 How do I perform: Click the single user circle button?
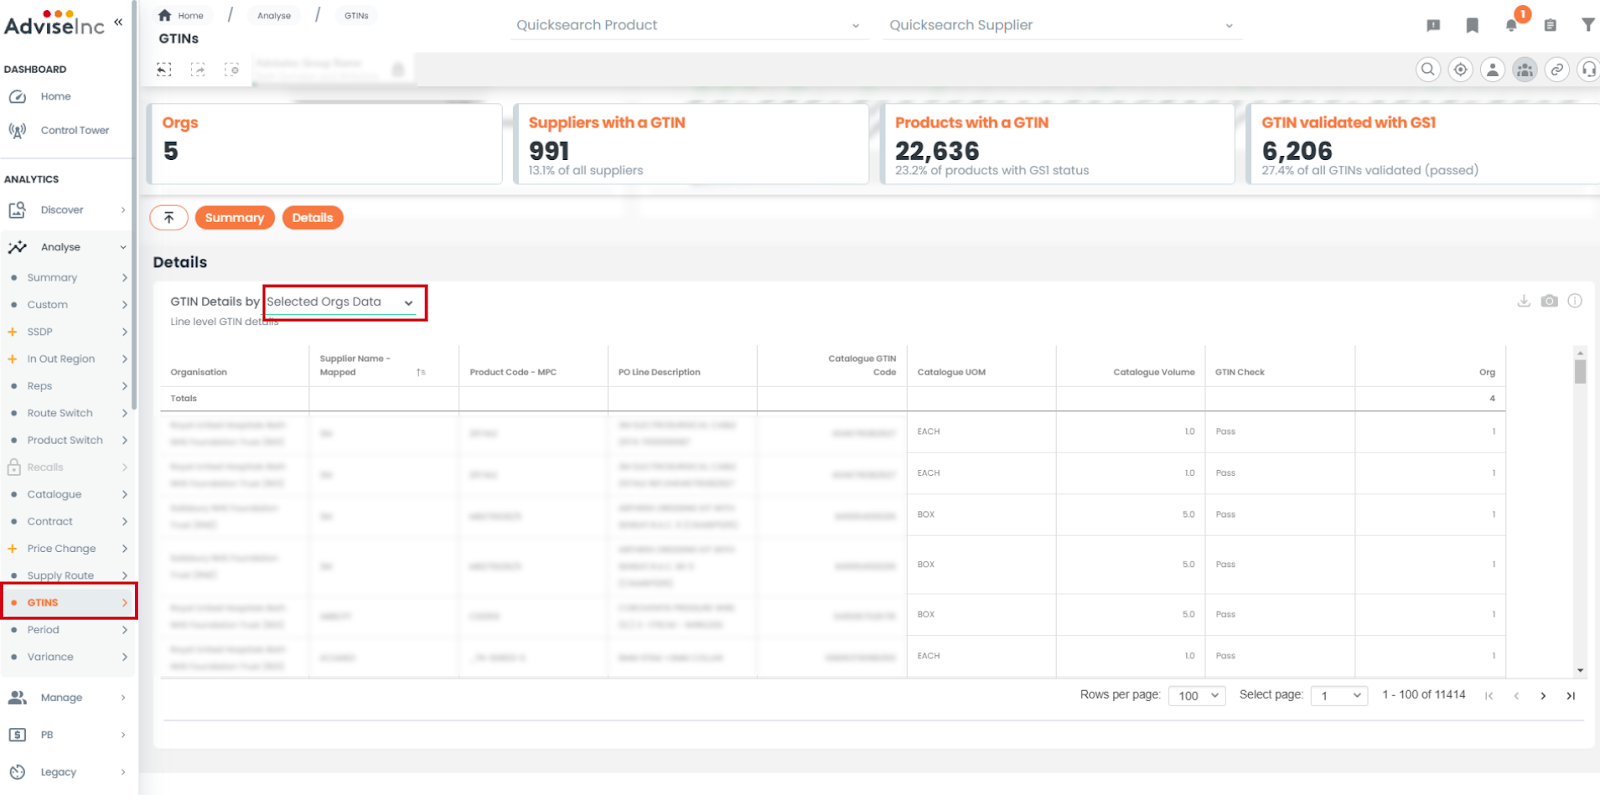[1492, 69]
